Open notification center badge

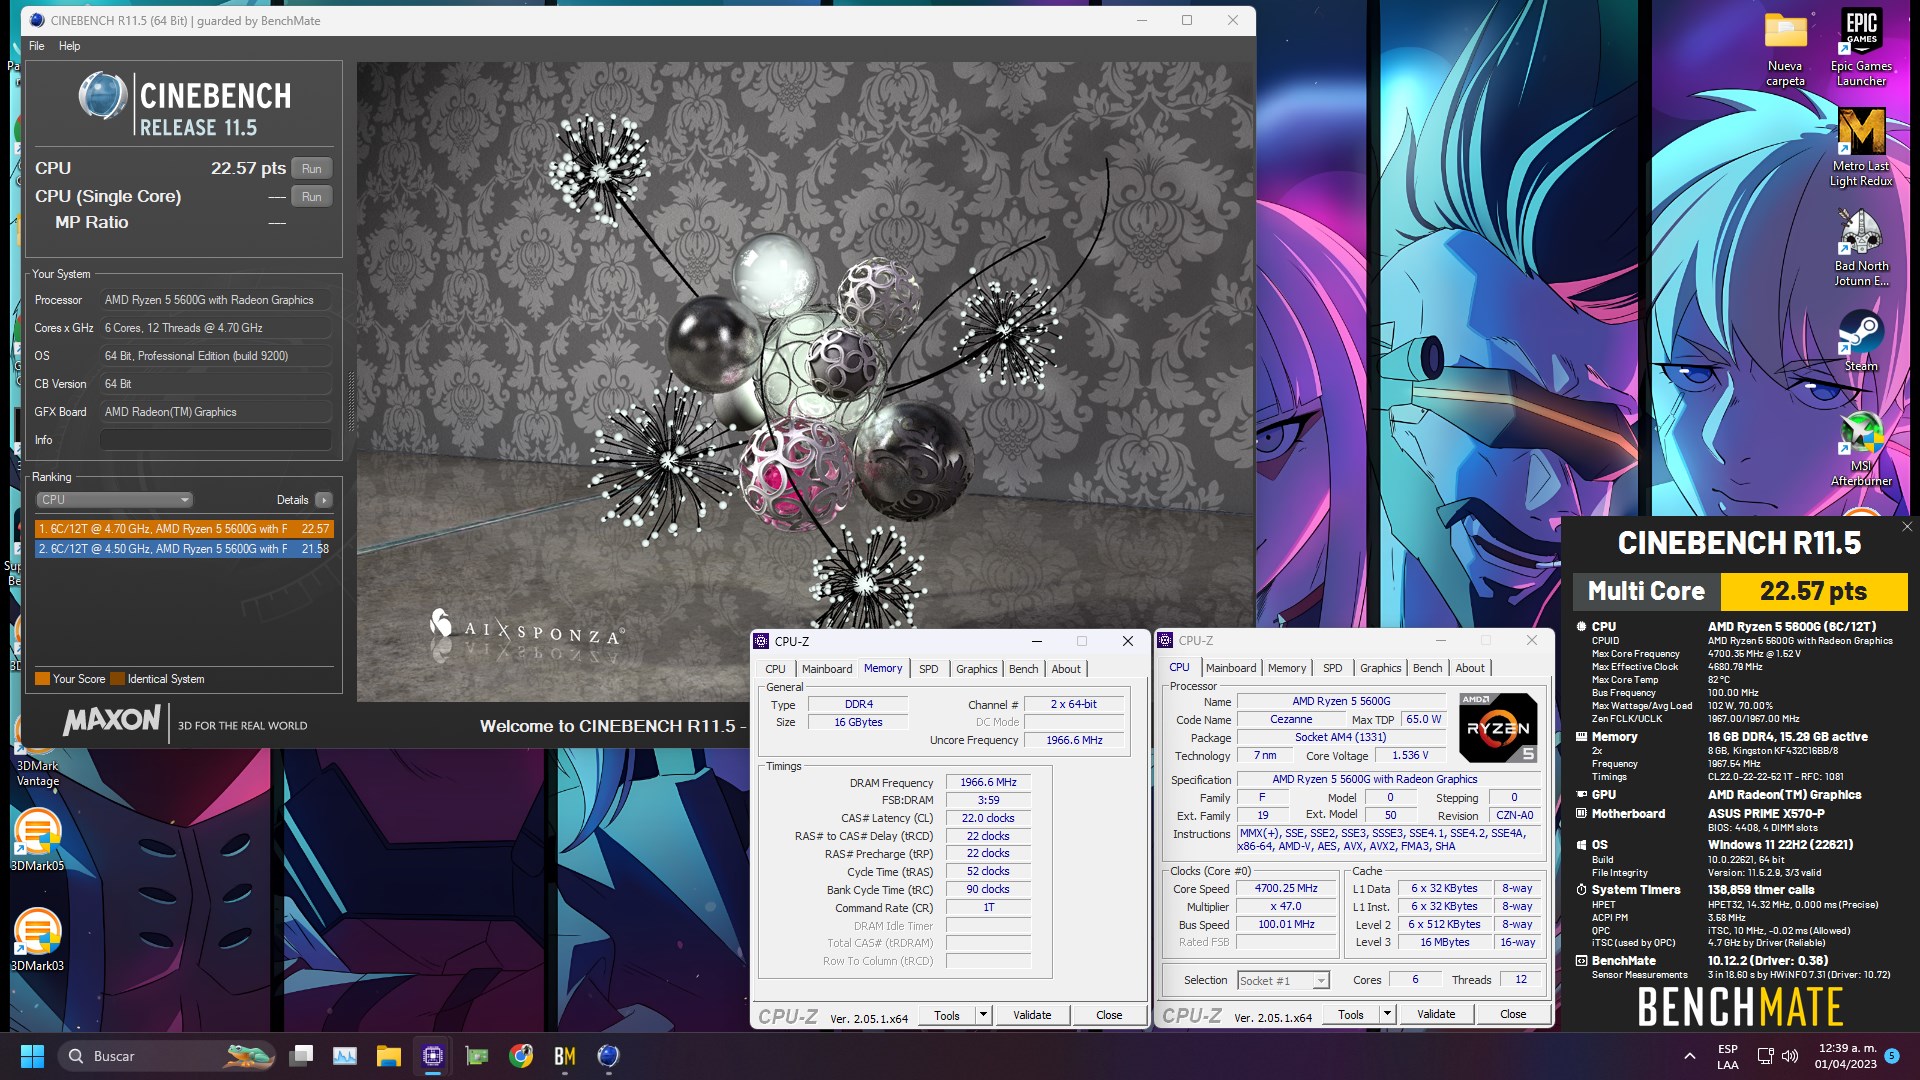coord(1892,1056)
